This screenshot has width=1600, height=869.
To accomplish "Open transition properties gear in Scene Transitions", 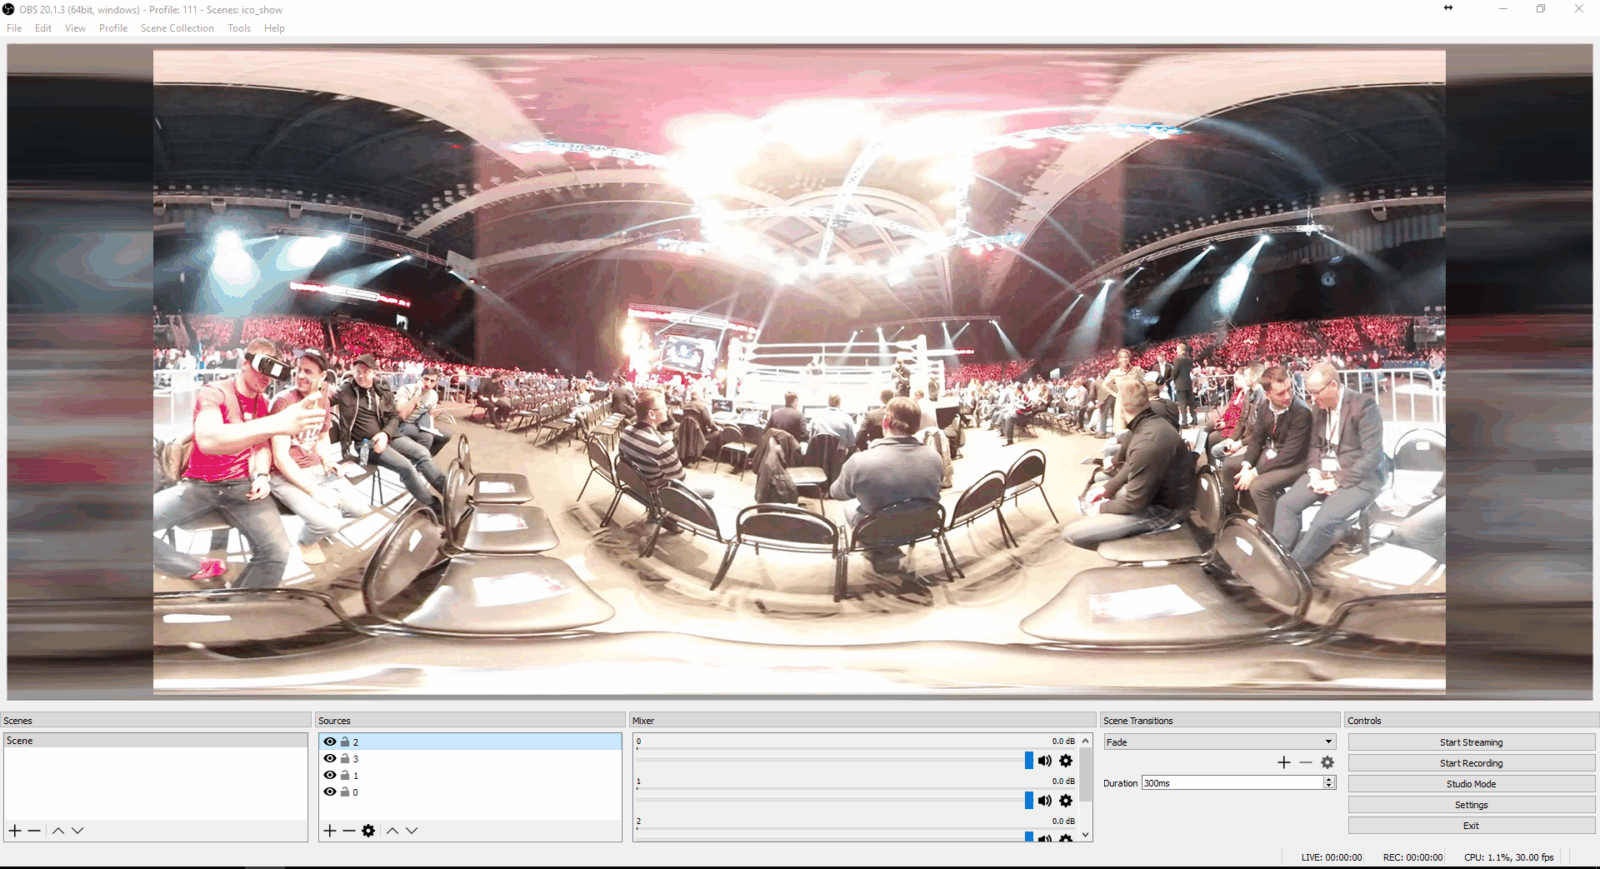I will click(1328, 763).
